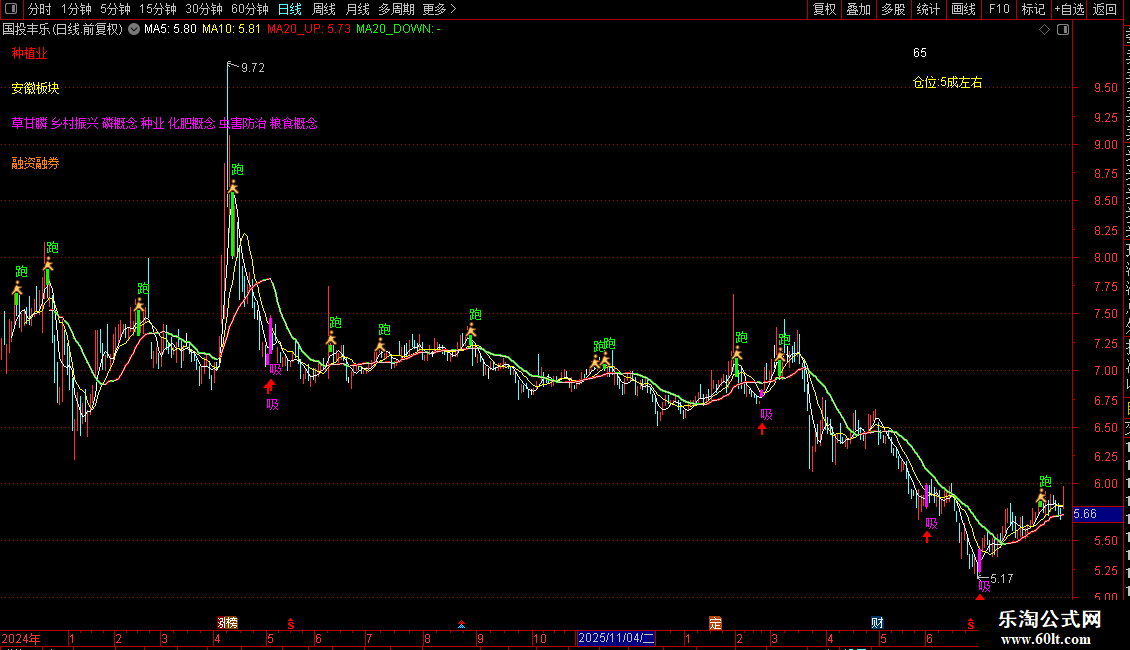Click the 涨榜 event marker on timeline
Viewport: 1130px width, 650px height.
[228, 623]
